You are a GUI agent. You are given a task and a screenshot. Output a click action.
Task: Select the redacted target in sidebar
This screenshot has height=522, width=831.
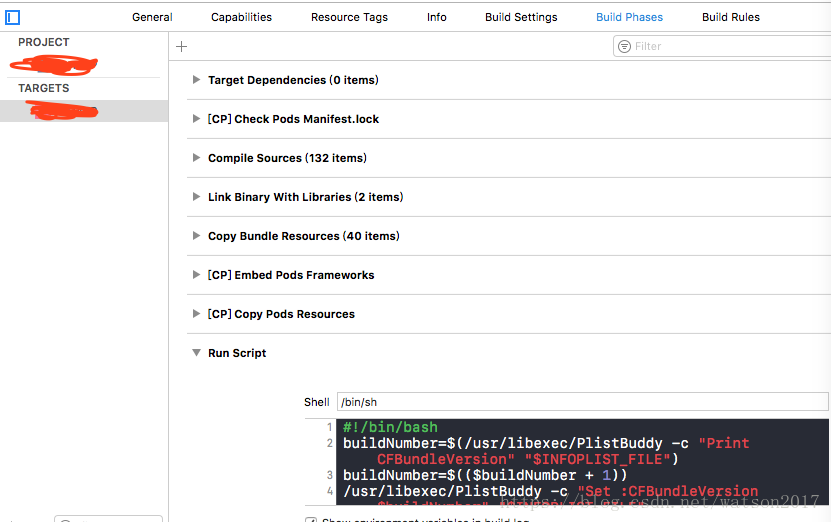84,111
